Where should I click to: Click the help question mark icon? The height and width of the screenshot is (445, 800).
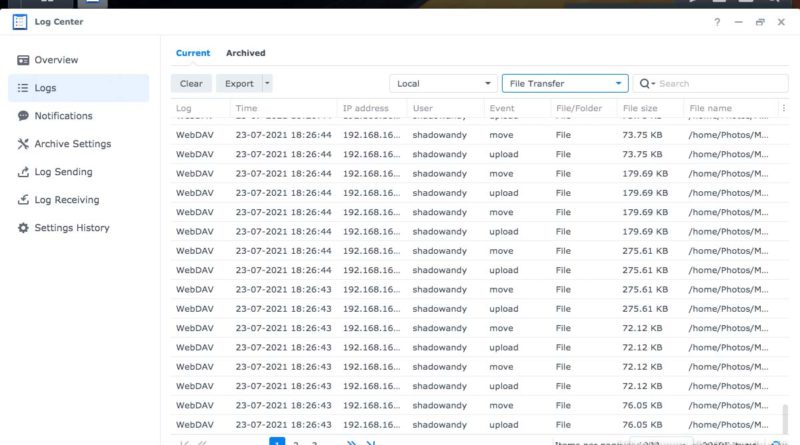pyautogui.click(x=717, y=22)
